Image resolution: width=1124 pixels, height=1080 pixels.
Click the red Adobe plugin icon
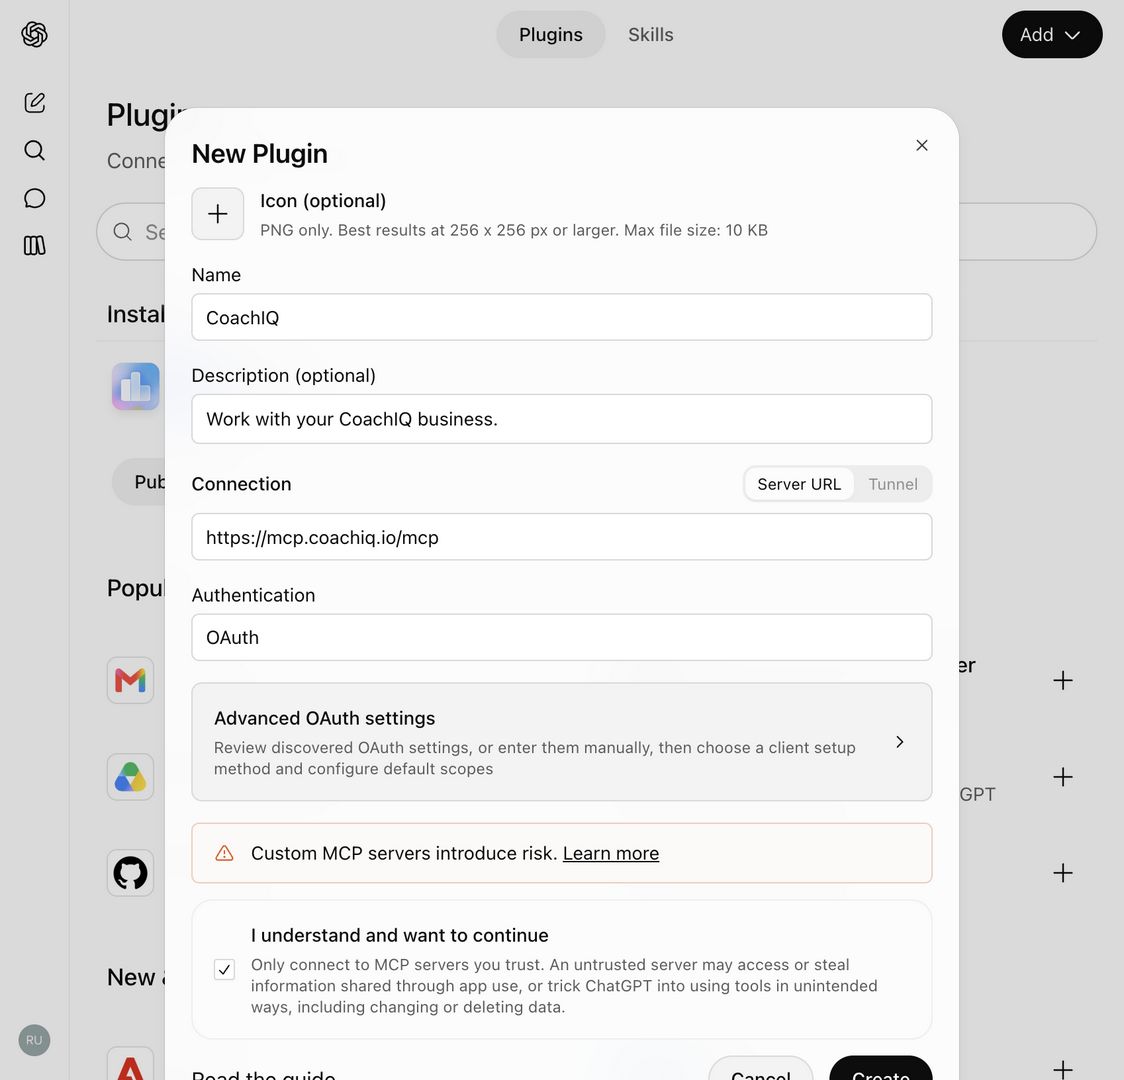130,1065
